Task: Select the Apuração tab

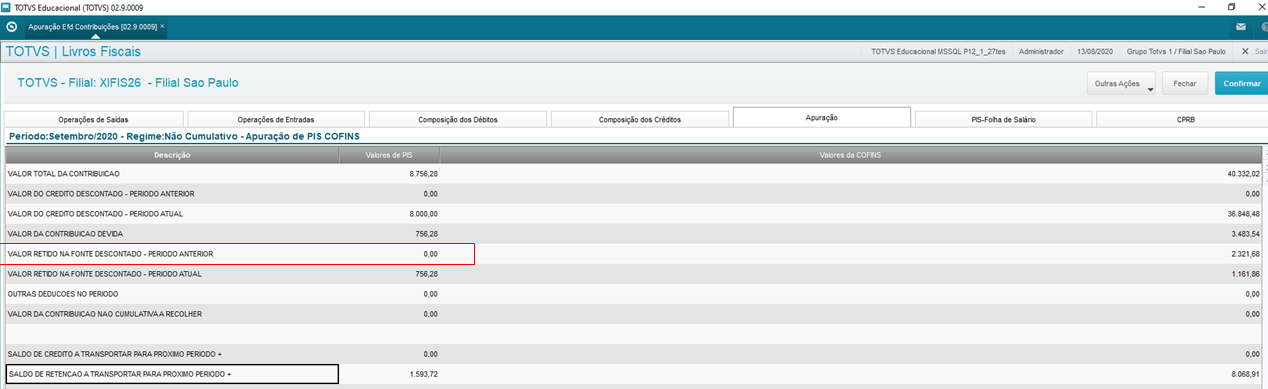Action: tap(821, 118)
